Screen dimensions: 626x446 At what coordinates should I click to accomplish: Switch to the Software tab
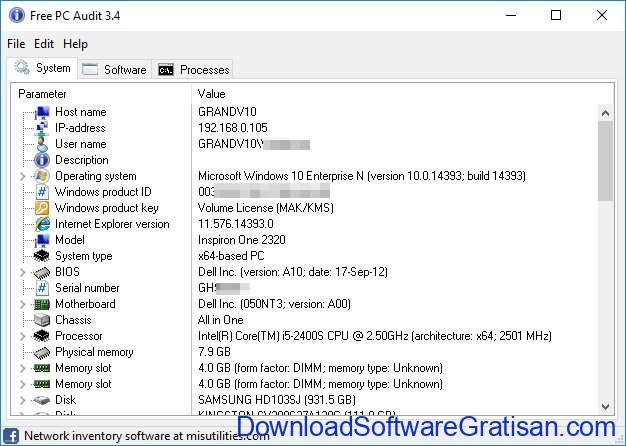(x=115, y=70)
